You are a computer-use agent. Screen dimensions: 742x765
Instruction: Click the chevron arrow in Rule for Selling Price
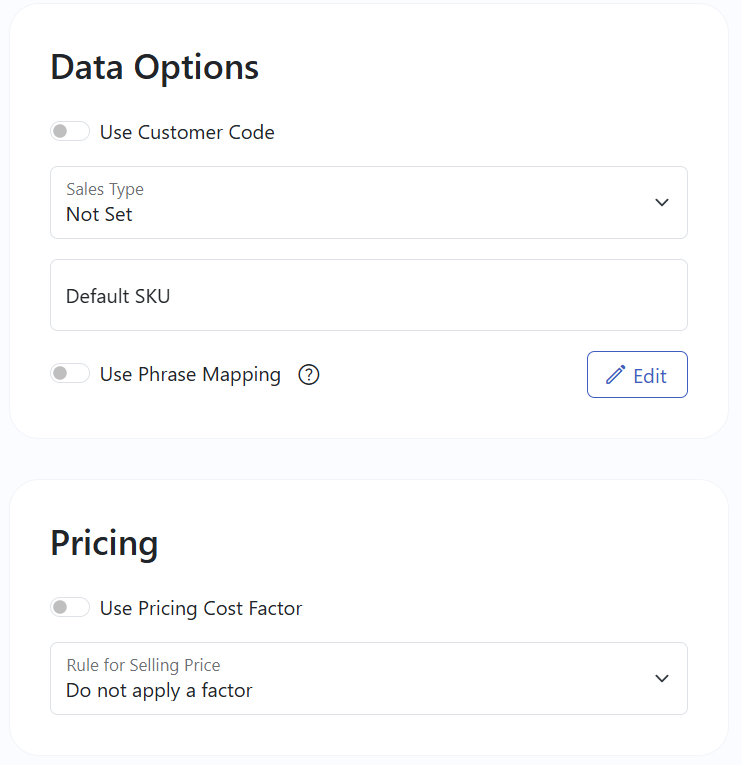click(662, 678)
